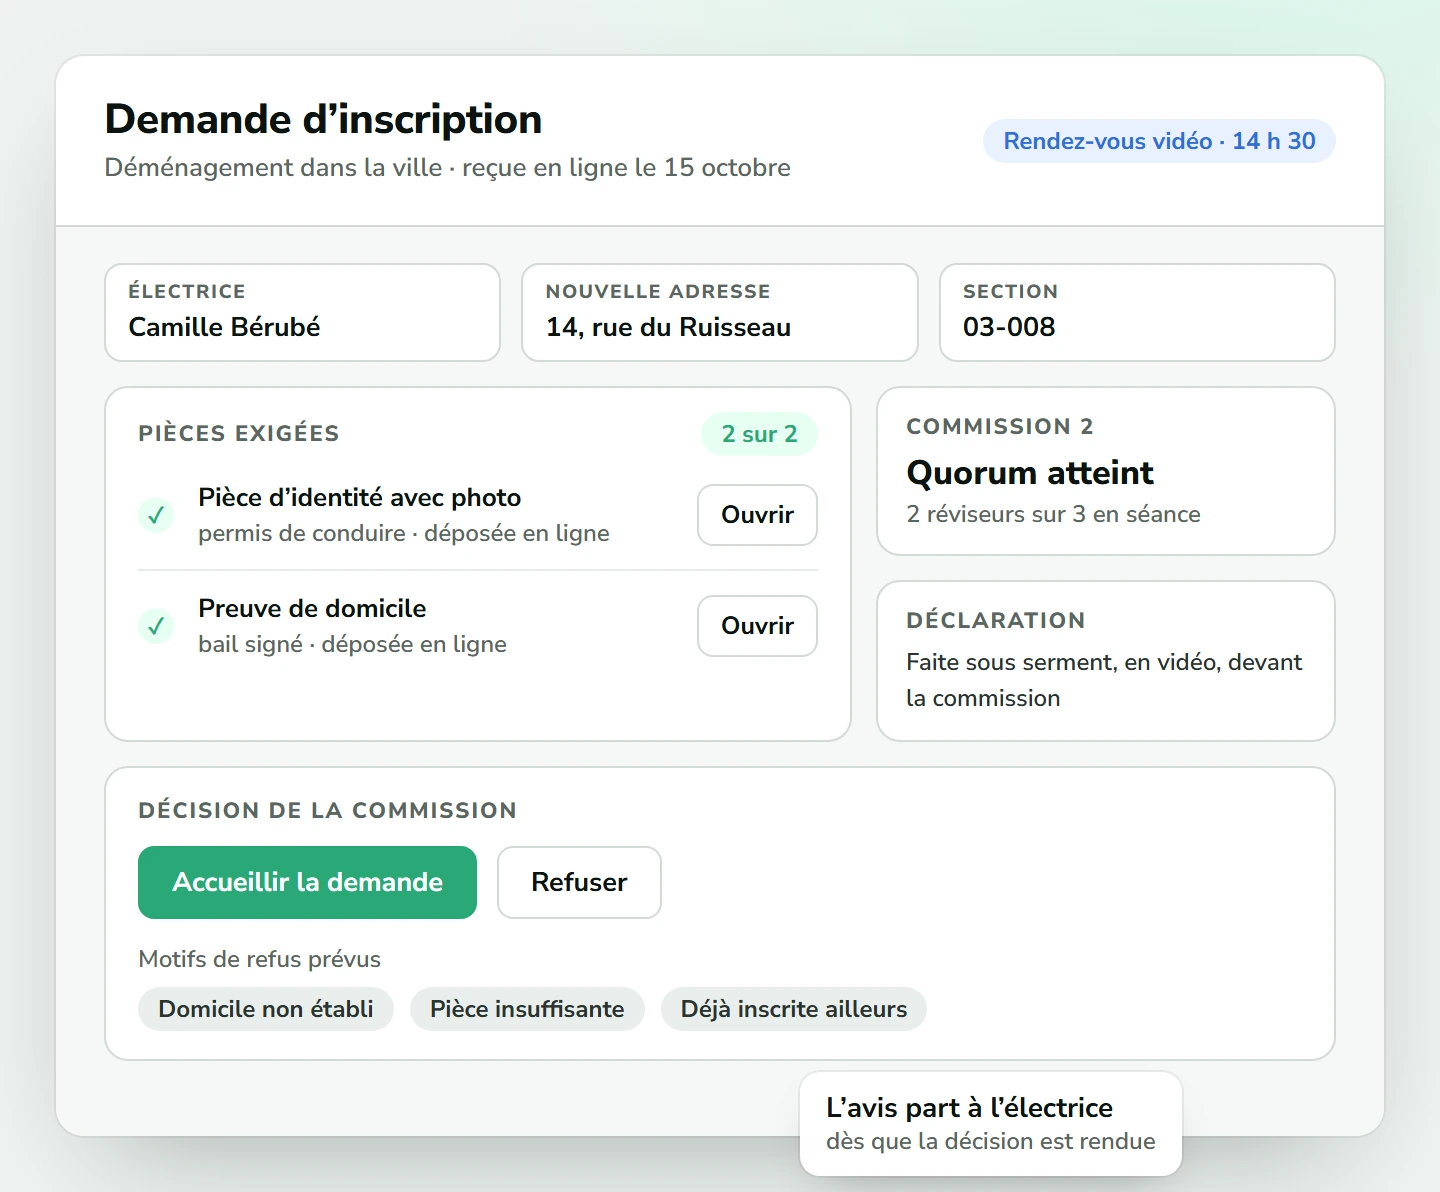Select the Pièce insuffisante refusal reason
The image size is (1440, 1192).
point(527,1009)
